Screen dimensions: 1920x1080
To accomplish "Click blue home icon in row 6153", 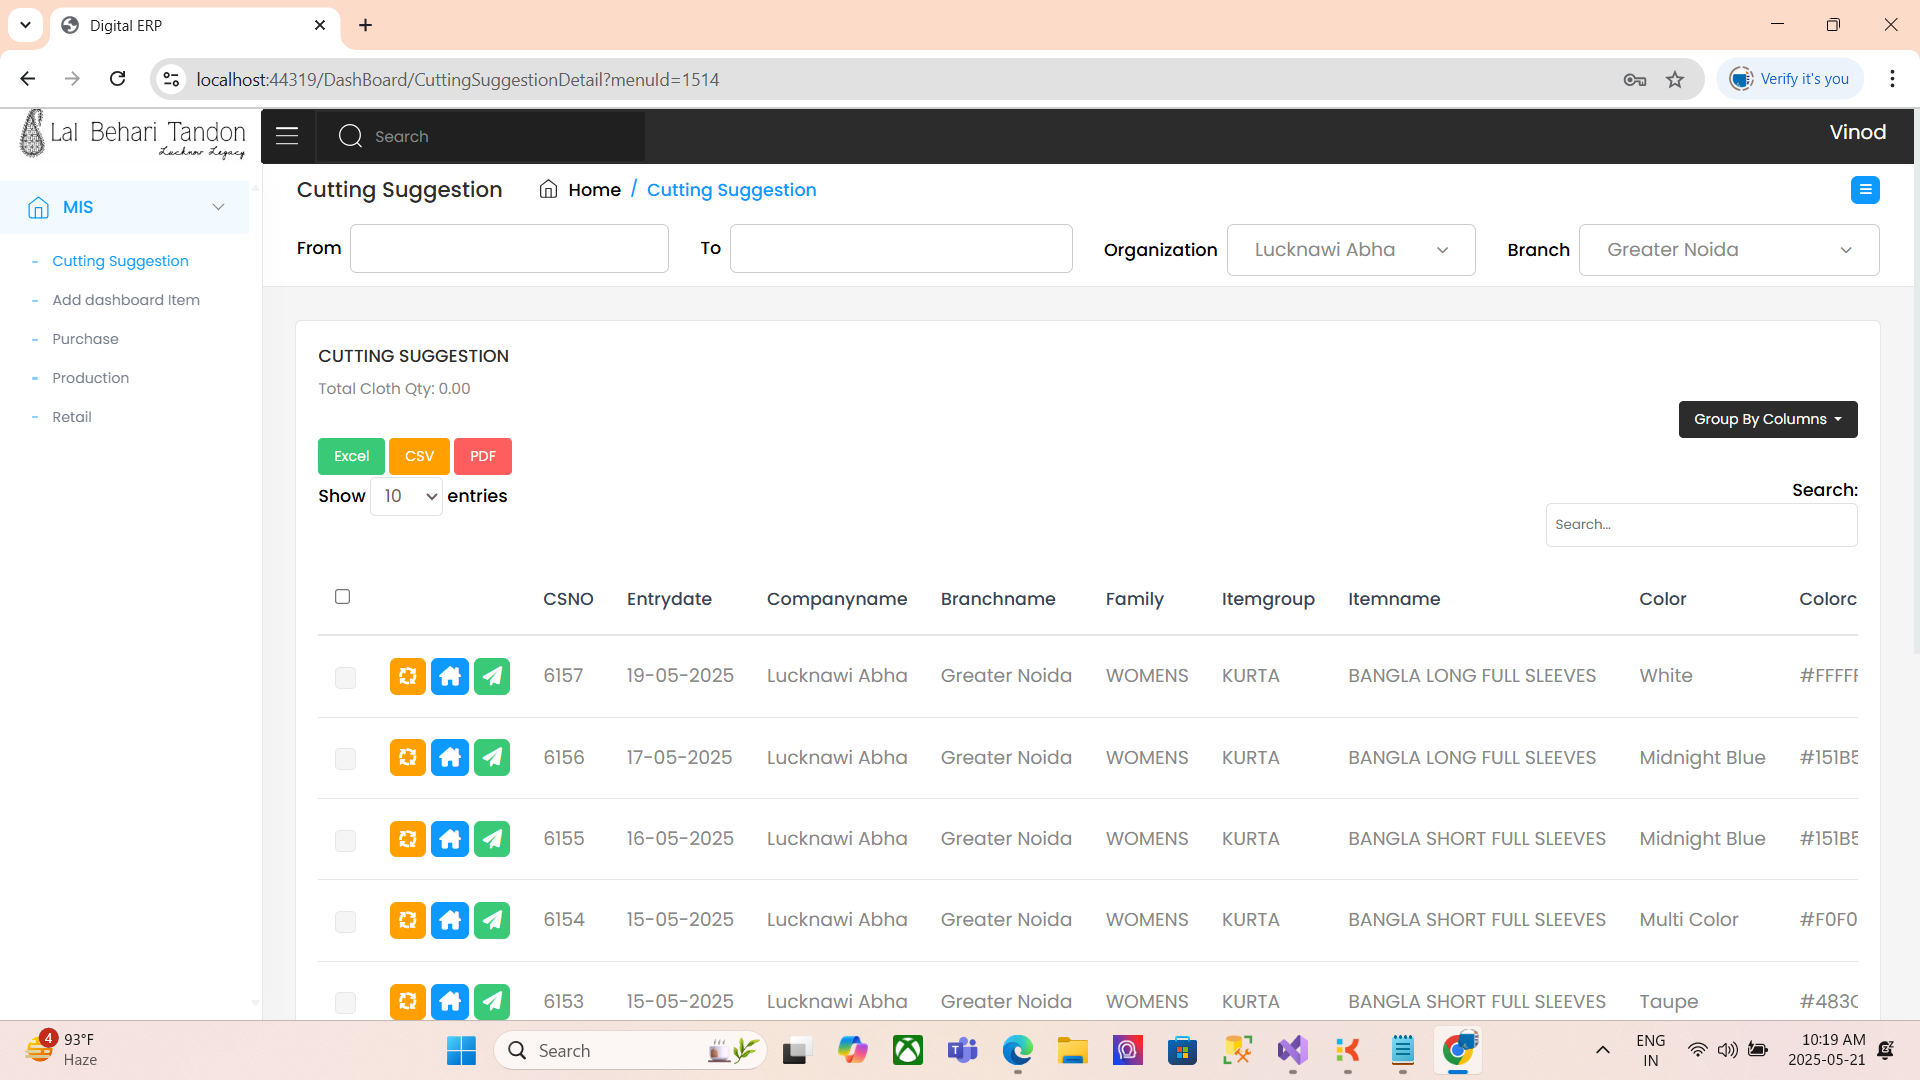I will point(450,1001).
